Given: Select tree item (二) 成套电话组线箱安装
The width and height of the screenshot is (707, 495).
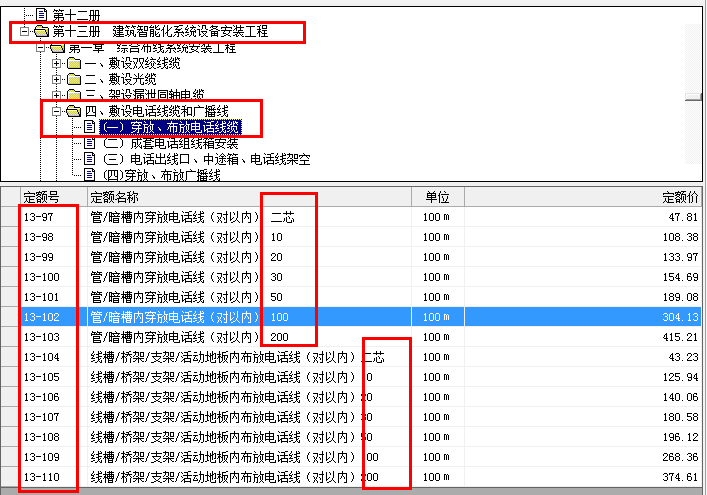Looking at the screenshot, I should [170, 143].
